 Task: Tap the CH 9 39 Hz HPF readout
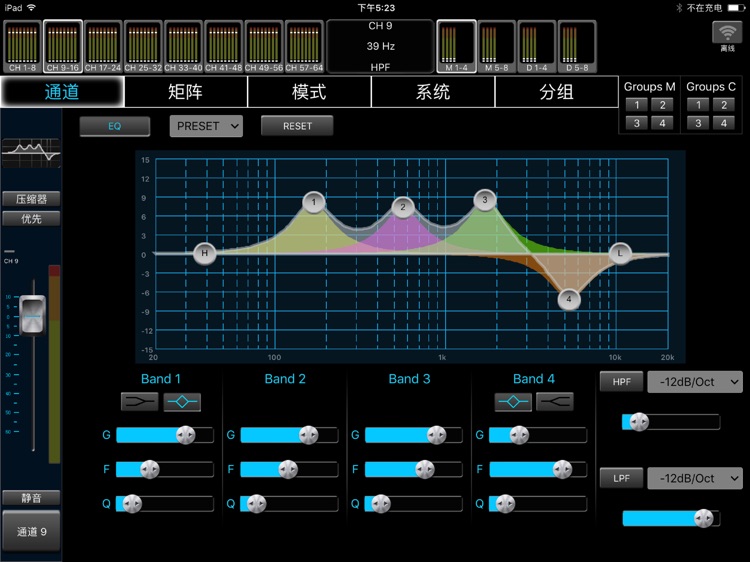pyautogui.click(x=380, y=46)
